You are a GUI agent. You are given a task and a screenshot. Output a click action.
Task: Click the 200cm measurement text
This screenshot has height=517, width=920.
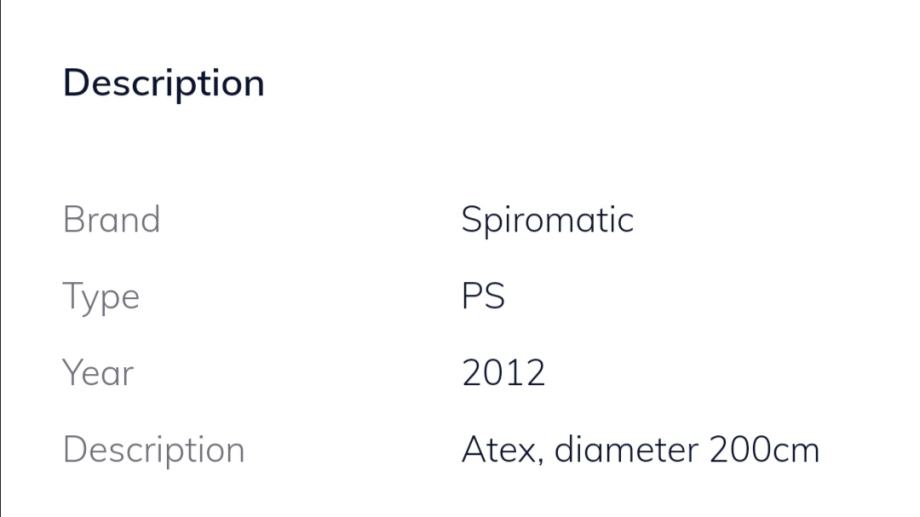(764, 450)
